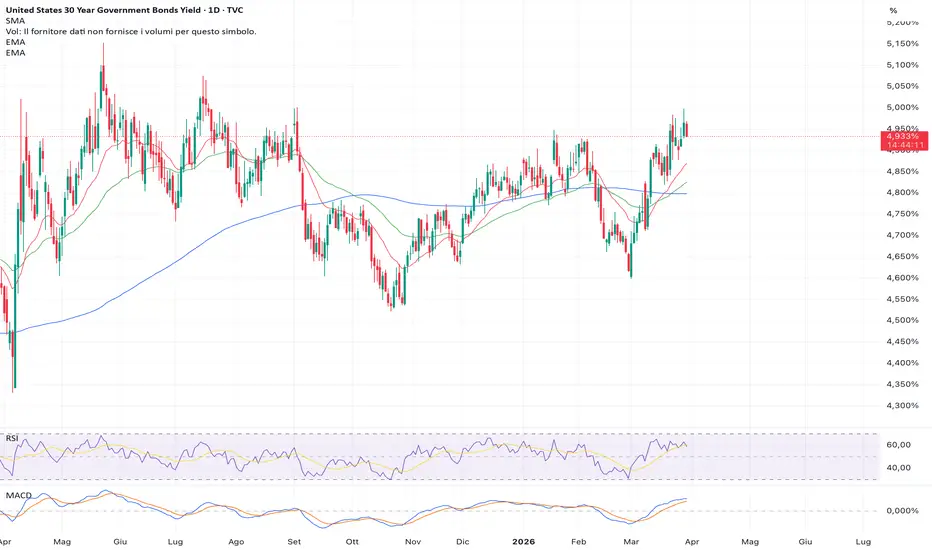Click the 4,450% price axis label

(902, 342)
